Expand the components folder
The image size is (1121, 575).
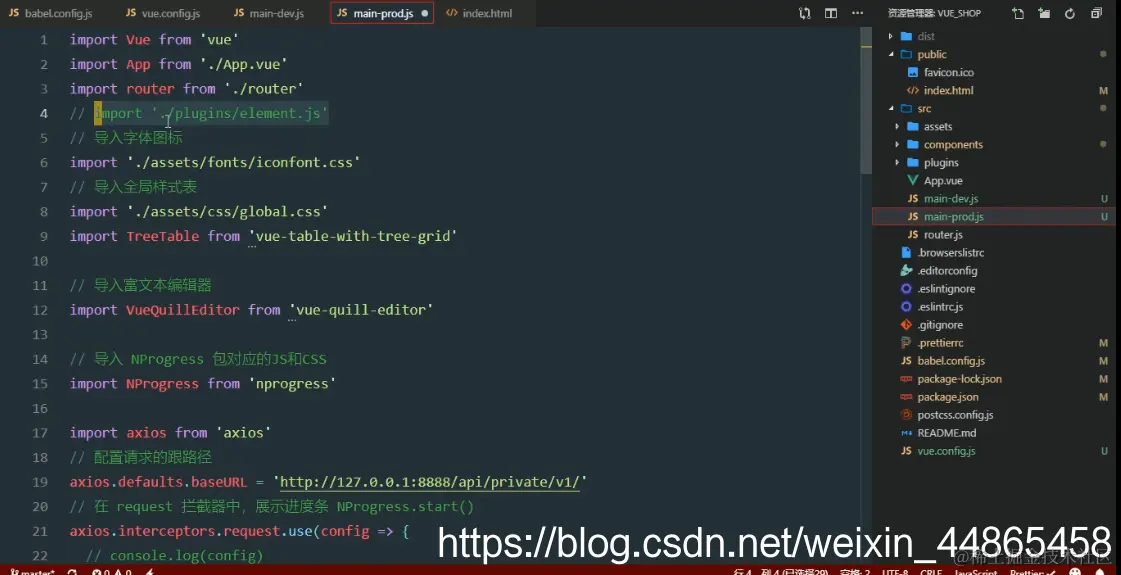pos(897,144)
